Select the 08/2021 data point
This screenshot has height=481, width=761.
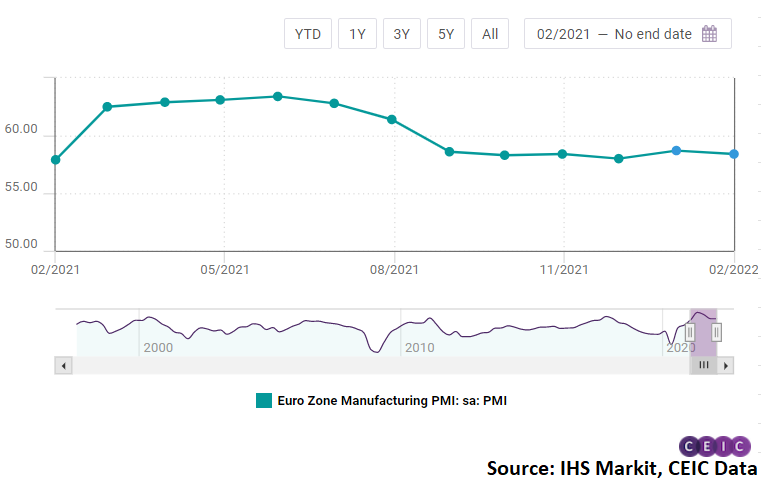point(392,120)
